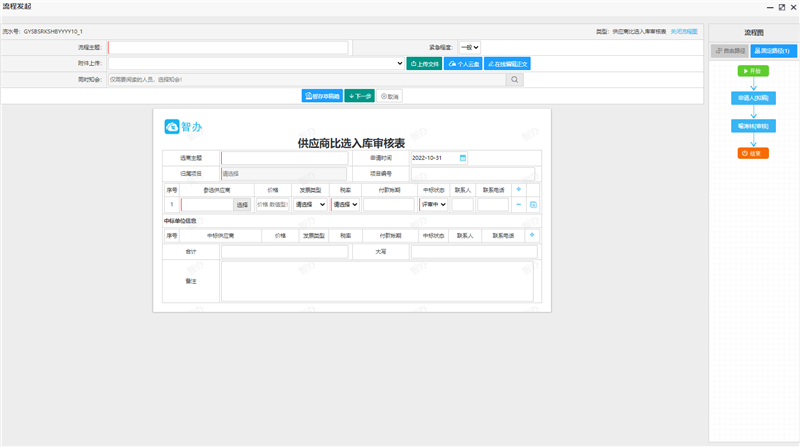The height and width of the screenshot is (447, 800).
Task: Open the 中标状态 dropdown in row 1
Action: (x=434, y=204)
